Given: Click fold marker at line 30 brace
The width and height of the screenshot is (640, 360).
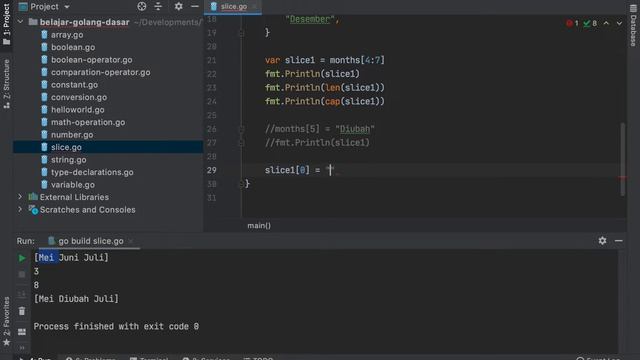Looking at the screenshot, I should [241, 184].
